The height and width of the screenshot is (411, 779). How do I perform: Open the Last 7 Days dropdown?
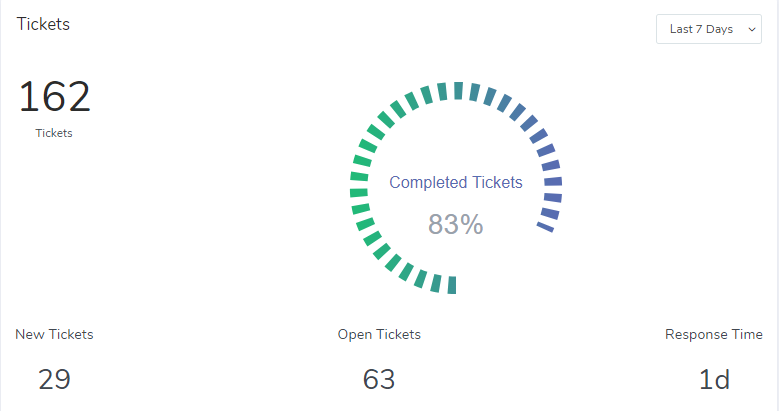[708, 29]
